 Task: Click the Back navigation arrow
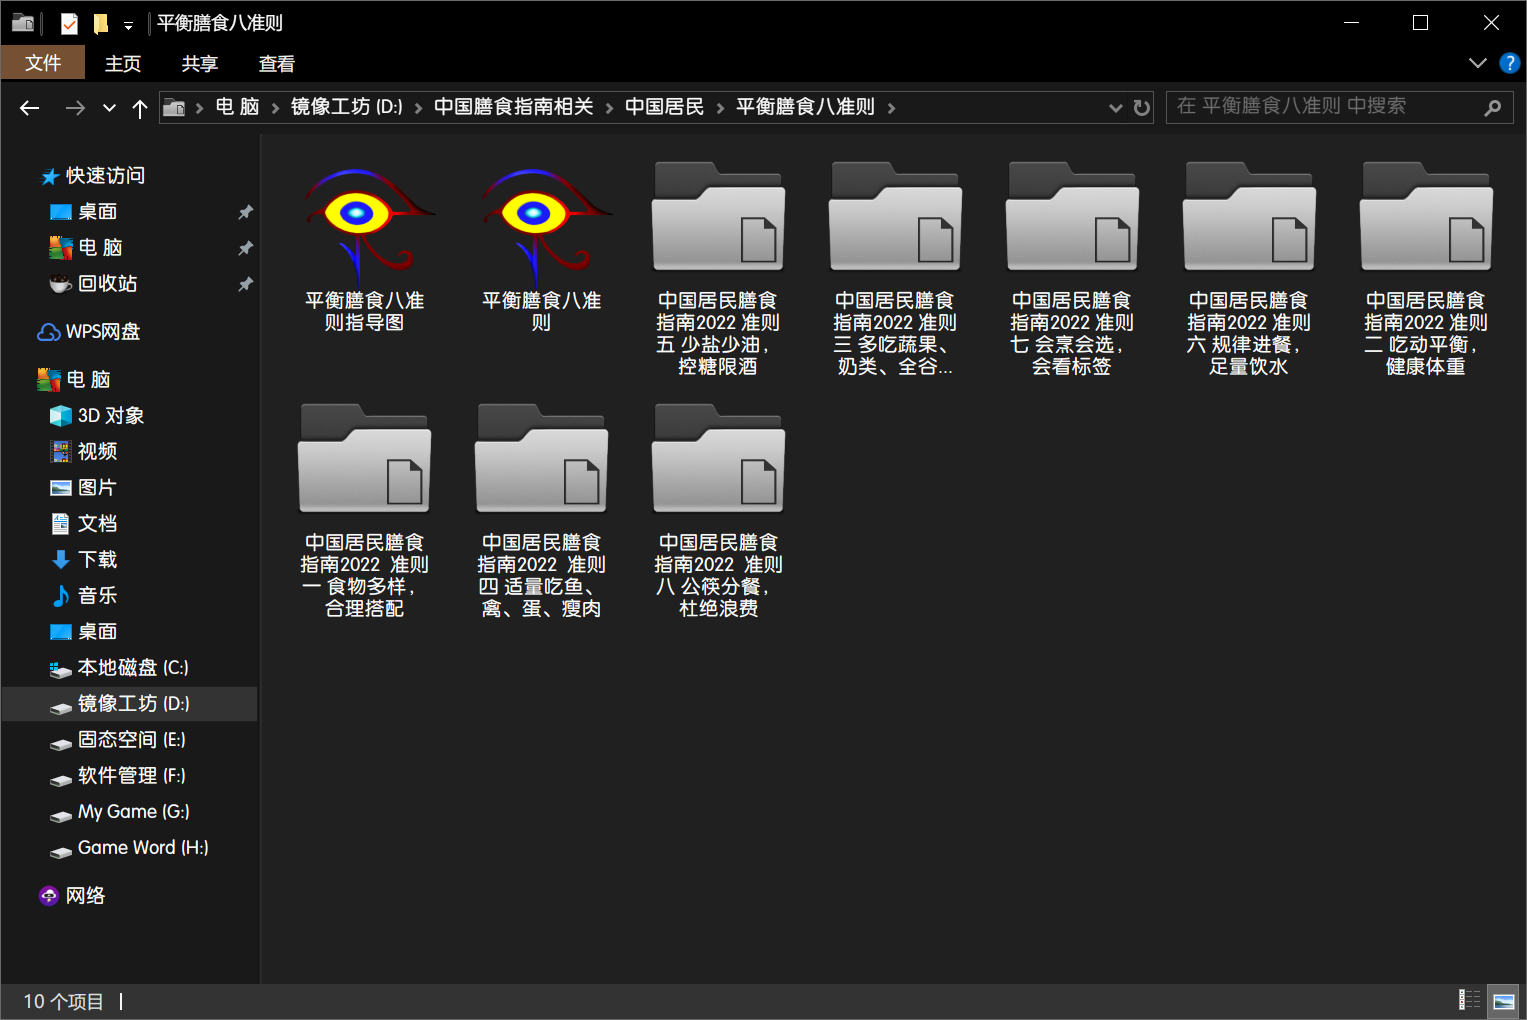(x=30, y=108)
